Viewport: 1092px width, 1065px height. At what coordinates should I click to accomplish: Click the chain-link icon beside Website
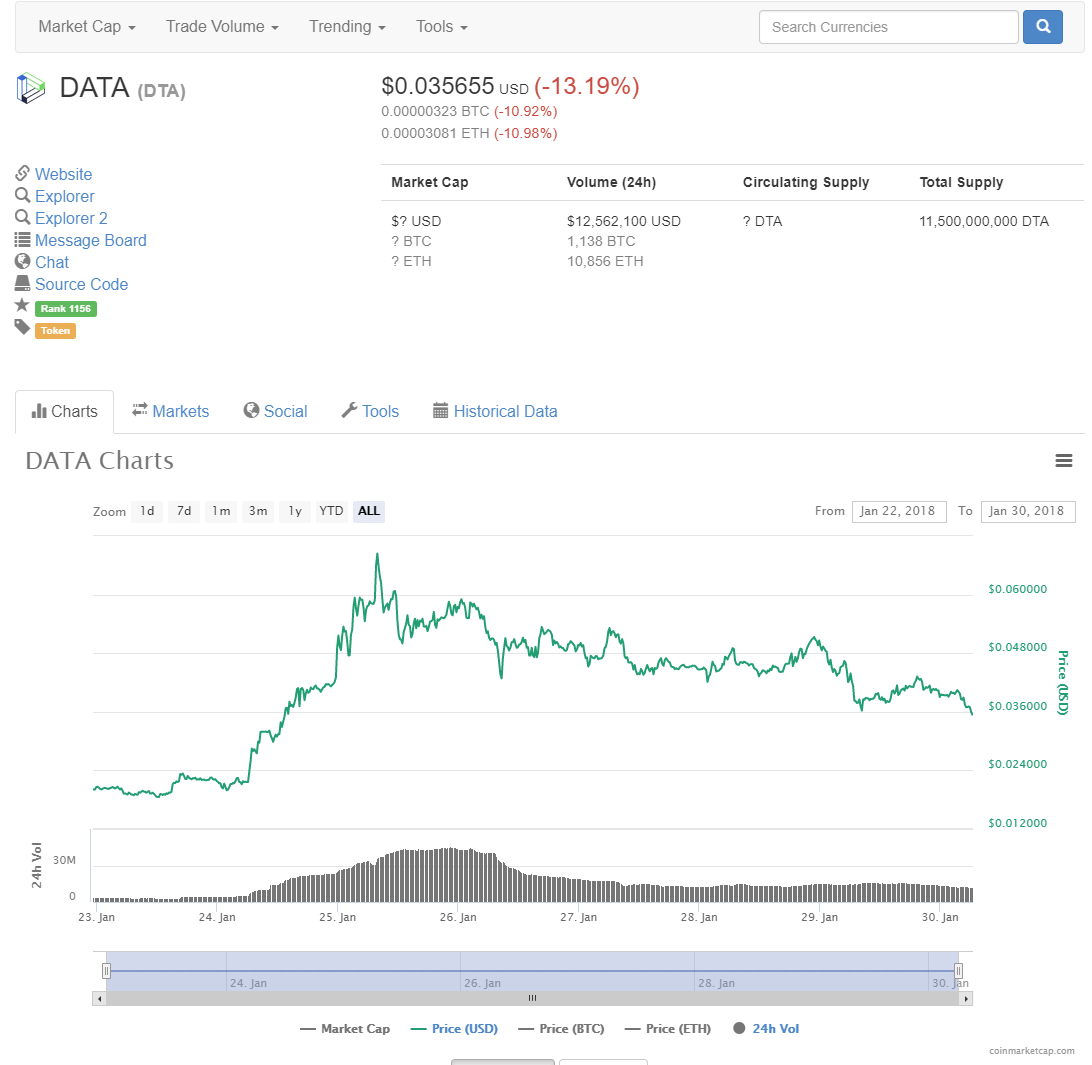22,173
